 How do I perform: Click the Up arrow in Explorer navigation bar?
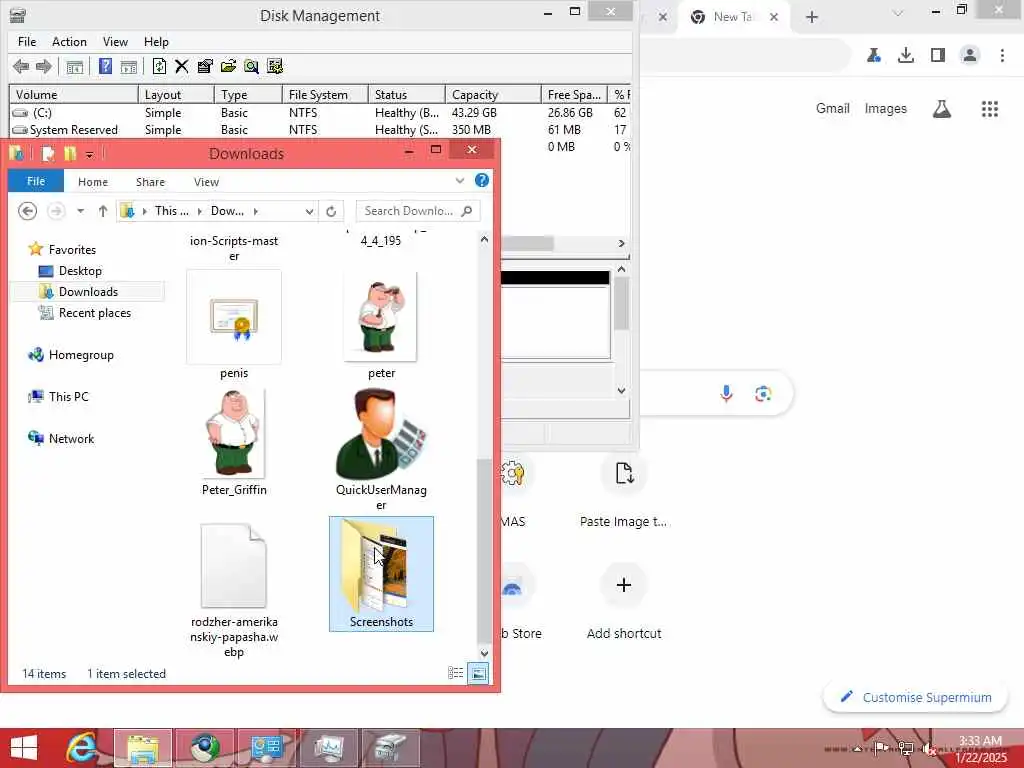[103, 211]
